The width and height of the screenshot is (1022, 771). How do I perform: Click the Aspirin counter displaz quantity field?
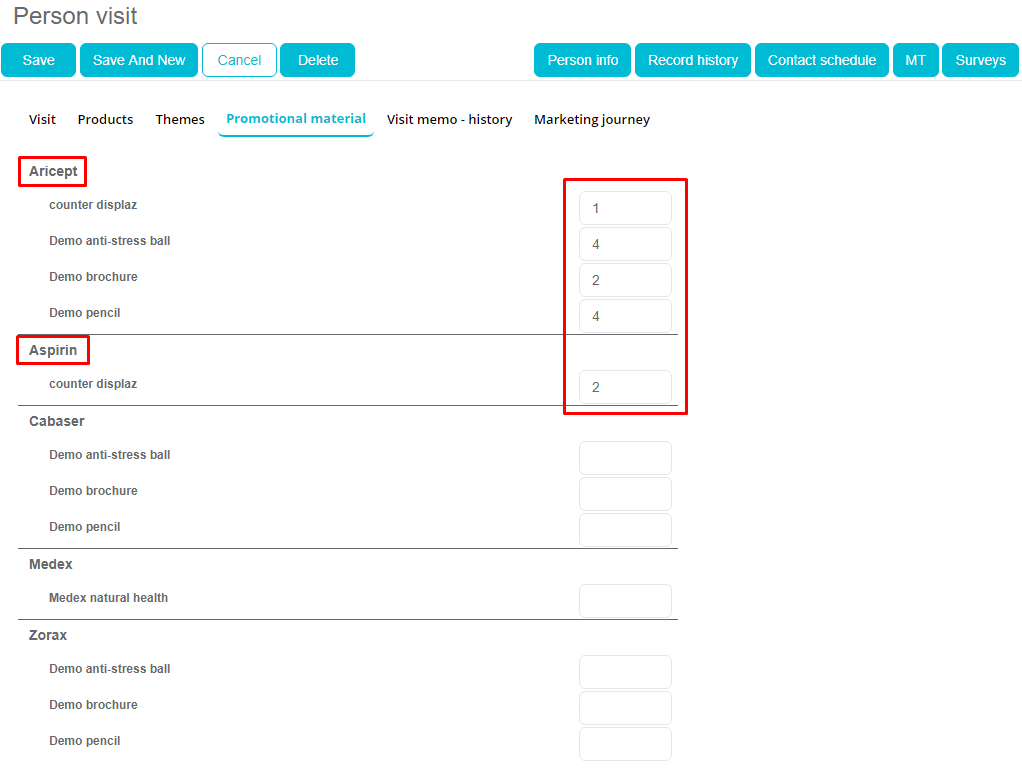pyautogui.click(x=625, y=387)
